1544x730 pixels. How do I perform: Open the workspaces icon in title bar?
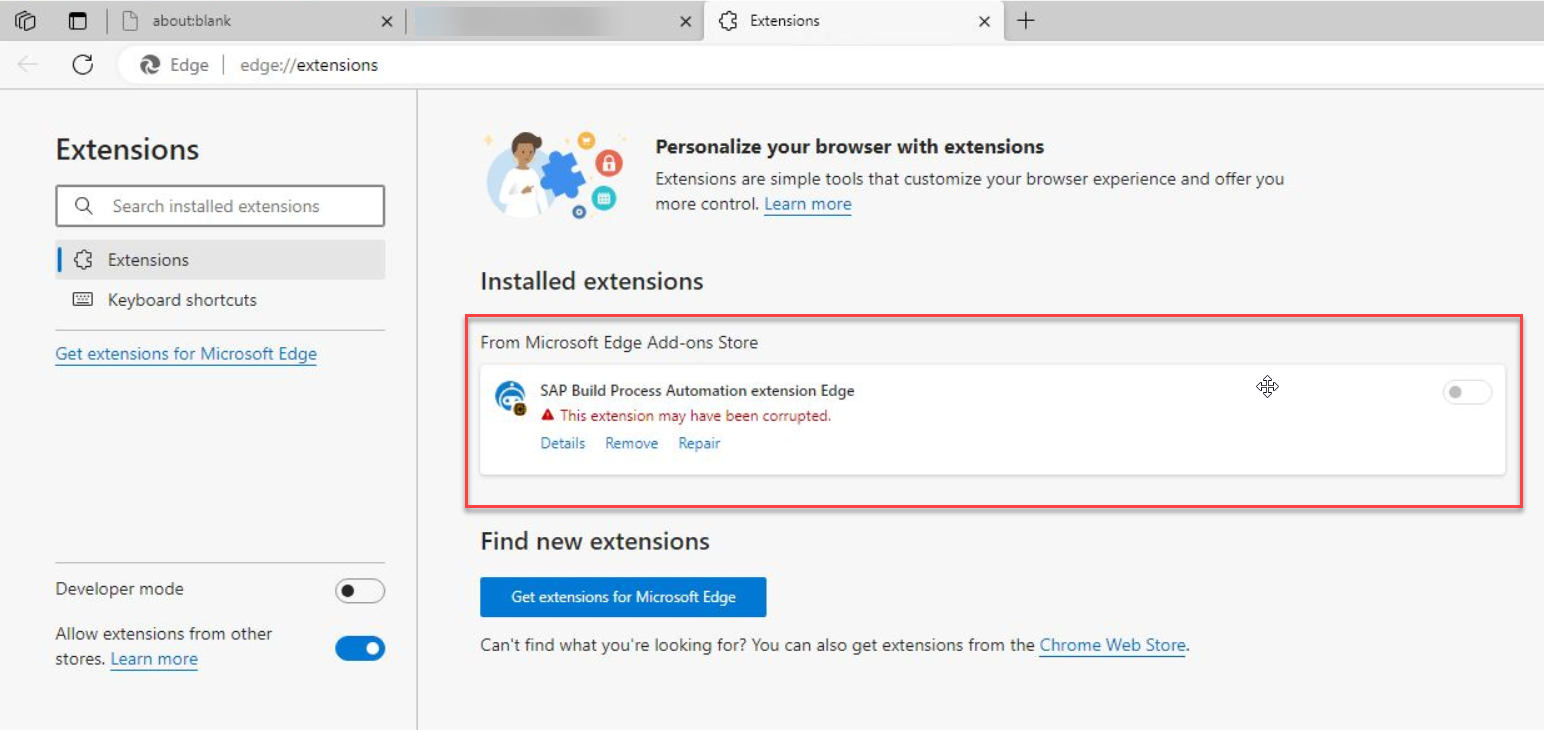[x=26, y=21]
